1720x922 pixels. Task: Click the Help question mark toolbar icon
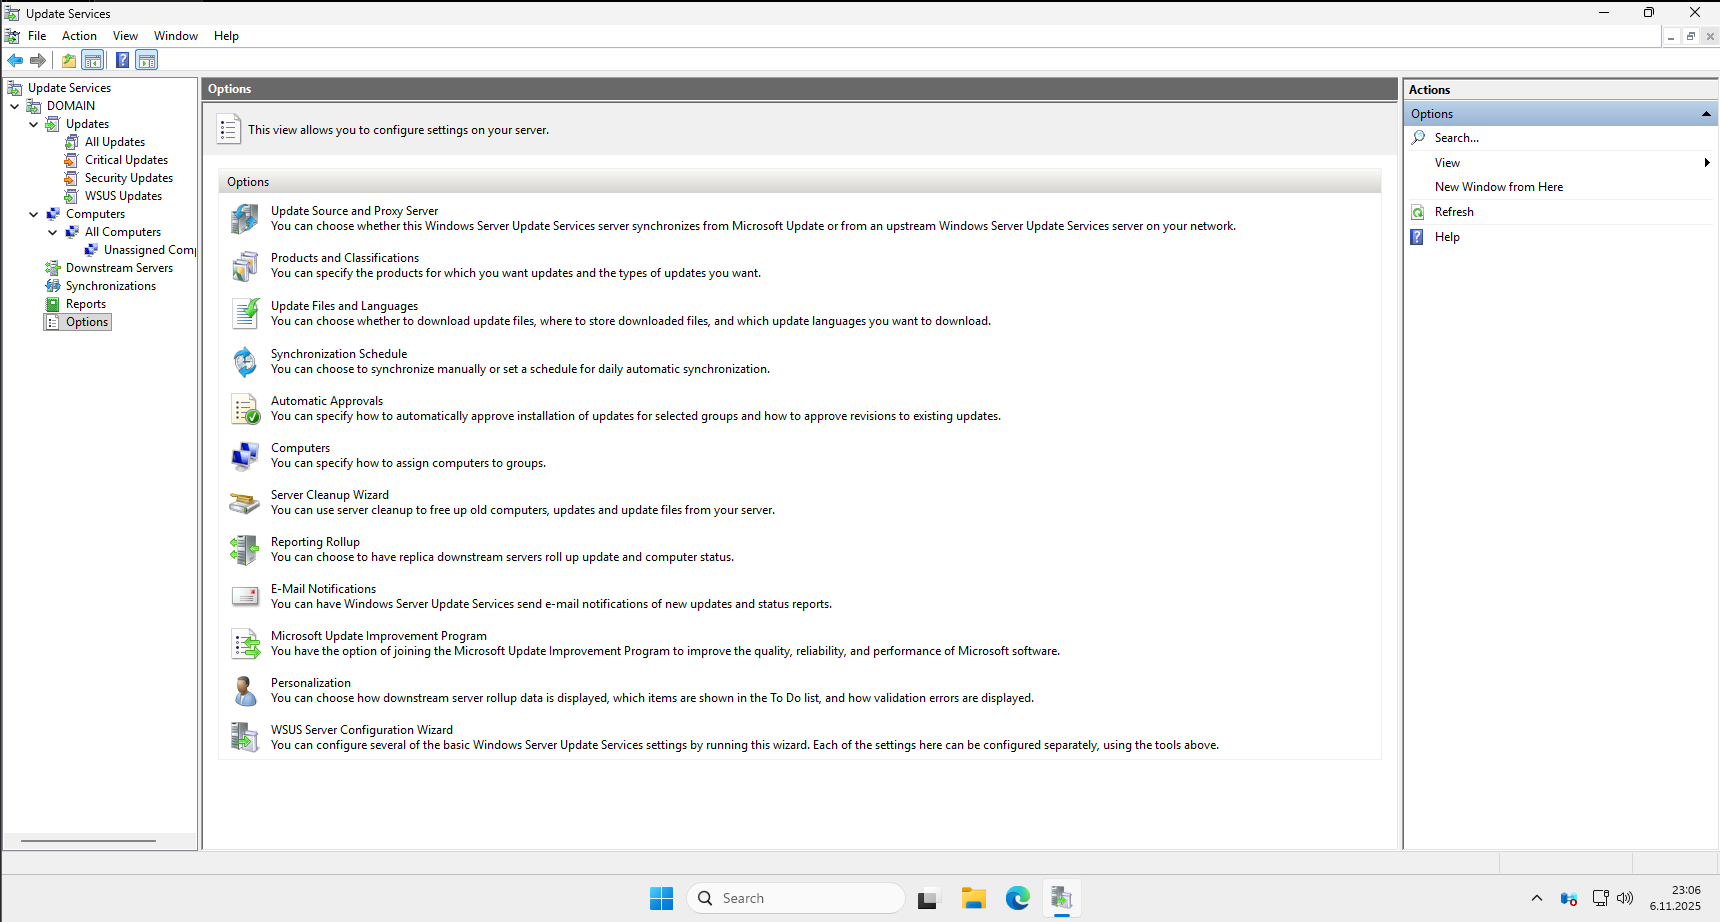[x=122, y=60]
